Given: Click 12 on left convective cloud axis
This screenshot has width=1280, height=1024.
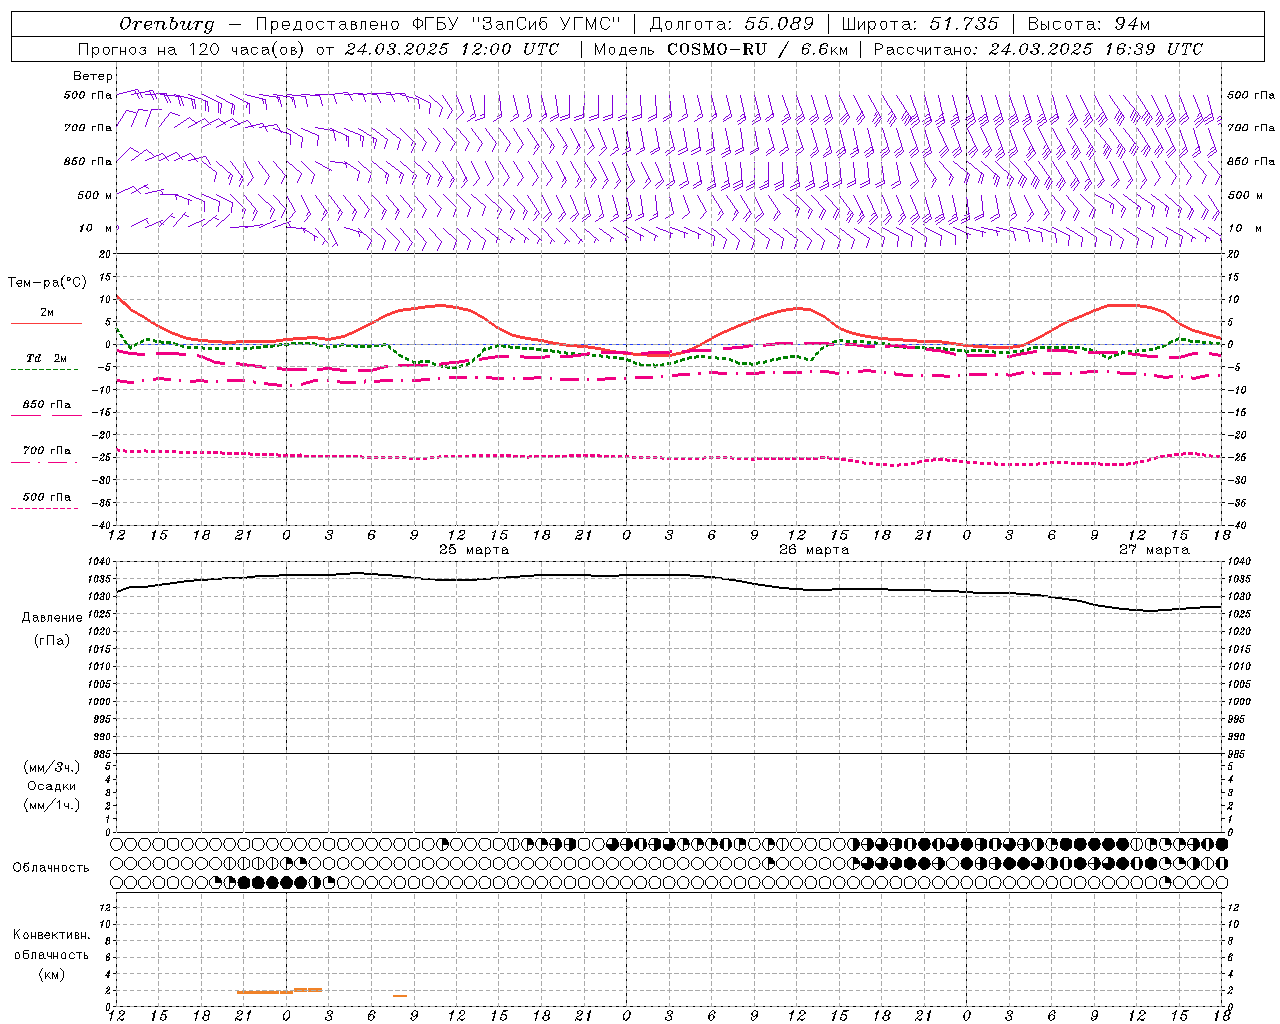Looking at the screenshot, I should (x=107, y=907).
